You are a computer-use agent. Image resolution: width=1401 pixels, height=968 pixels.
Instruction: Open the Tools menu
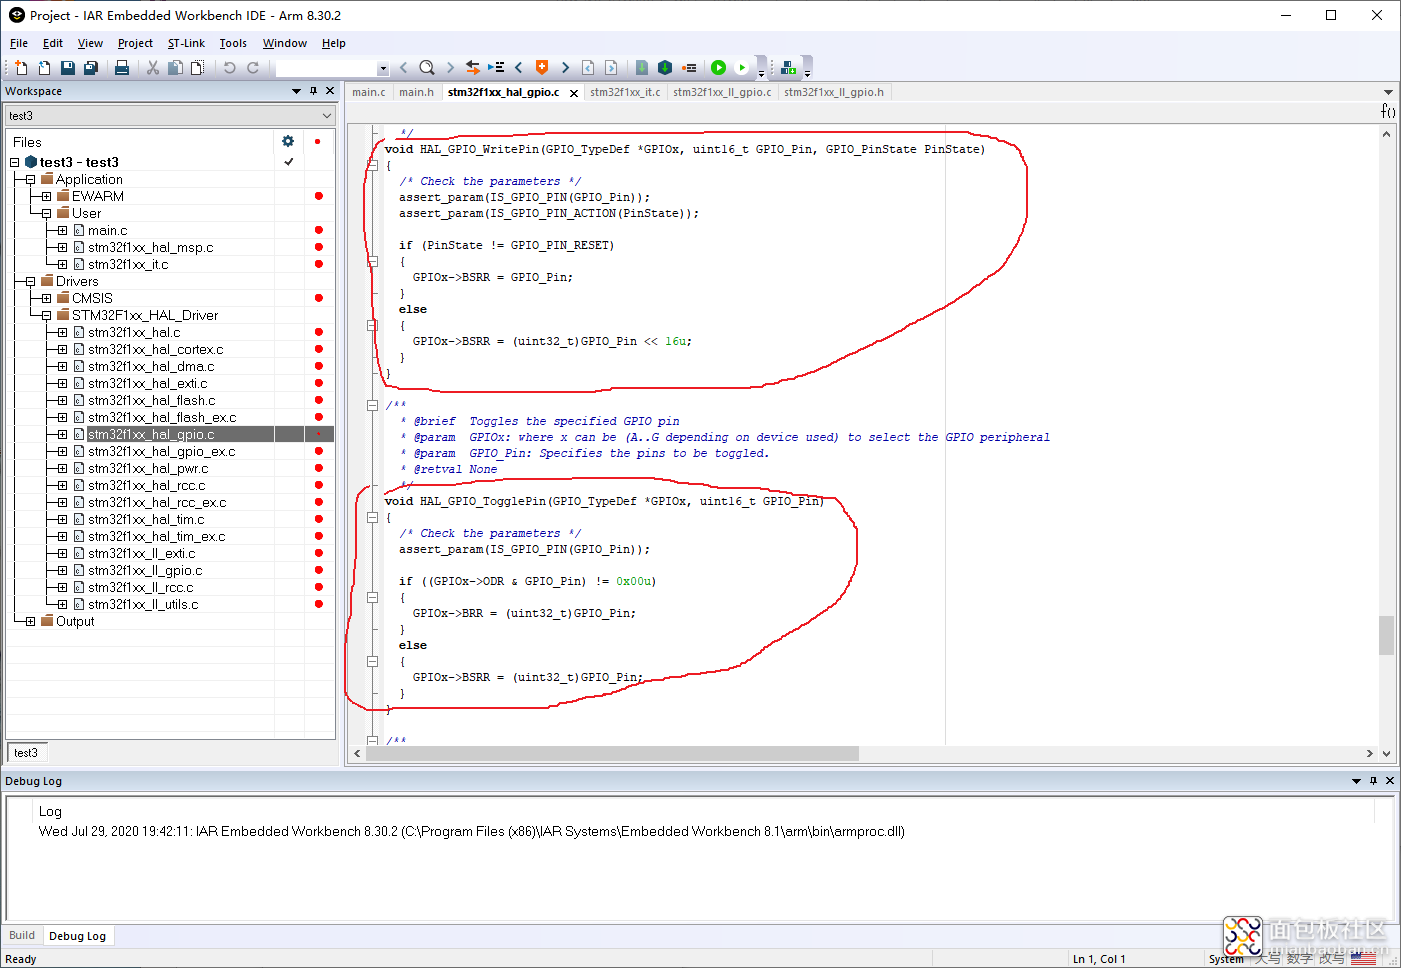(233, 43)
